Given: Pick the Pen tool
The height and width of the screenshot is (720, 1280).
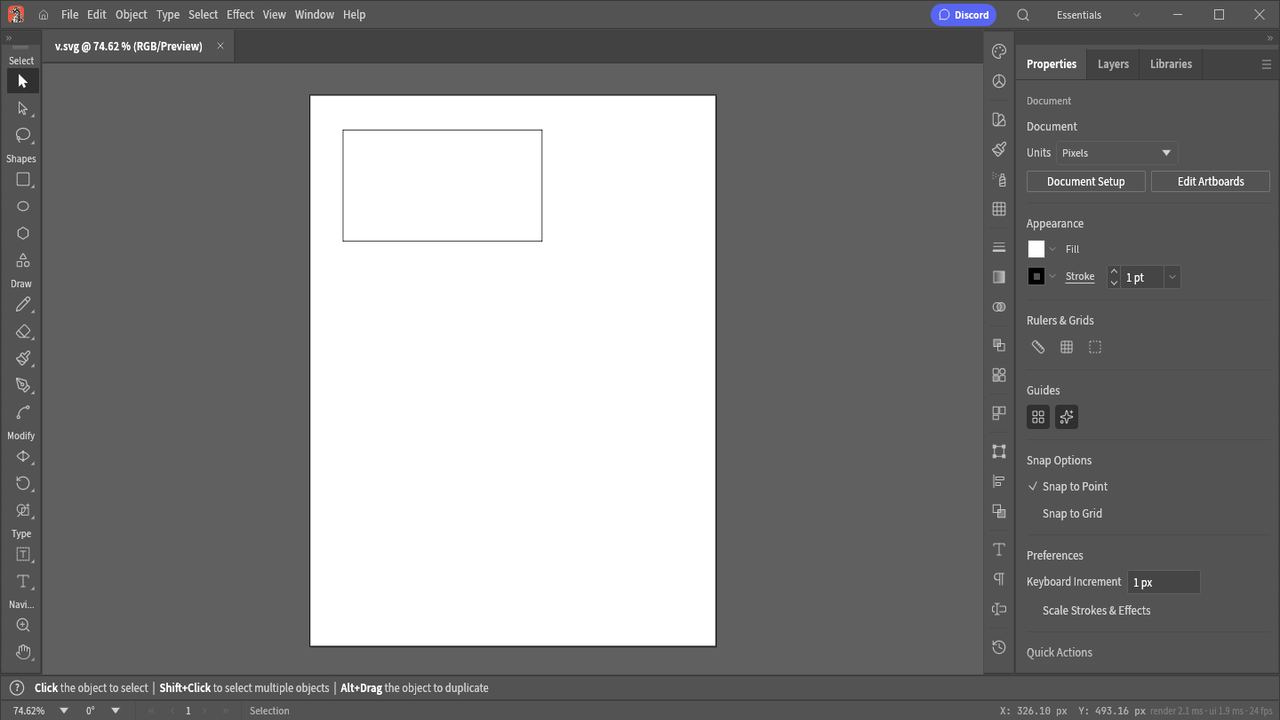Looking at the screenshot, I should coord(22,386).
